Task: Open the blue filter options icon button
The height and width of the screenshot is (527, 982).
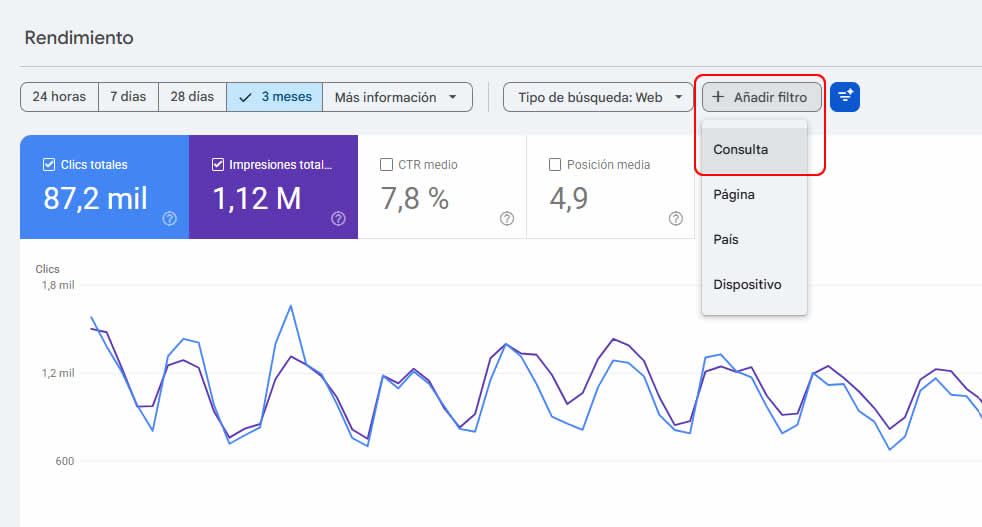Action: (x=845, y=97)
